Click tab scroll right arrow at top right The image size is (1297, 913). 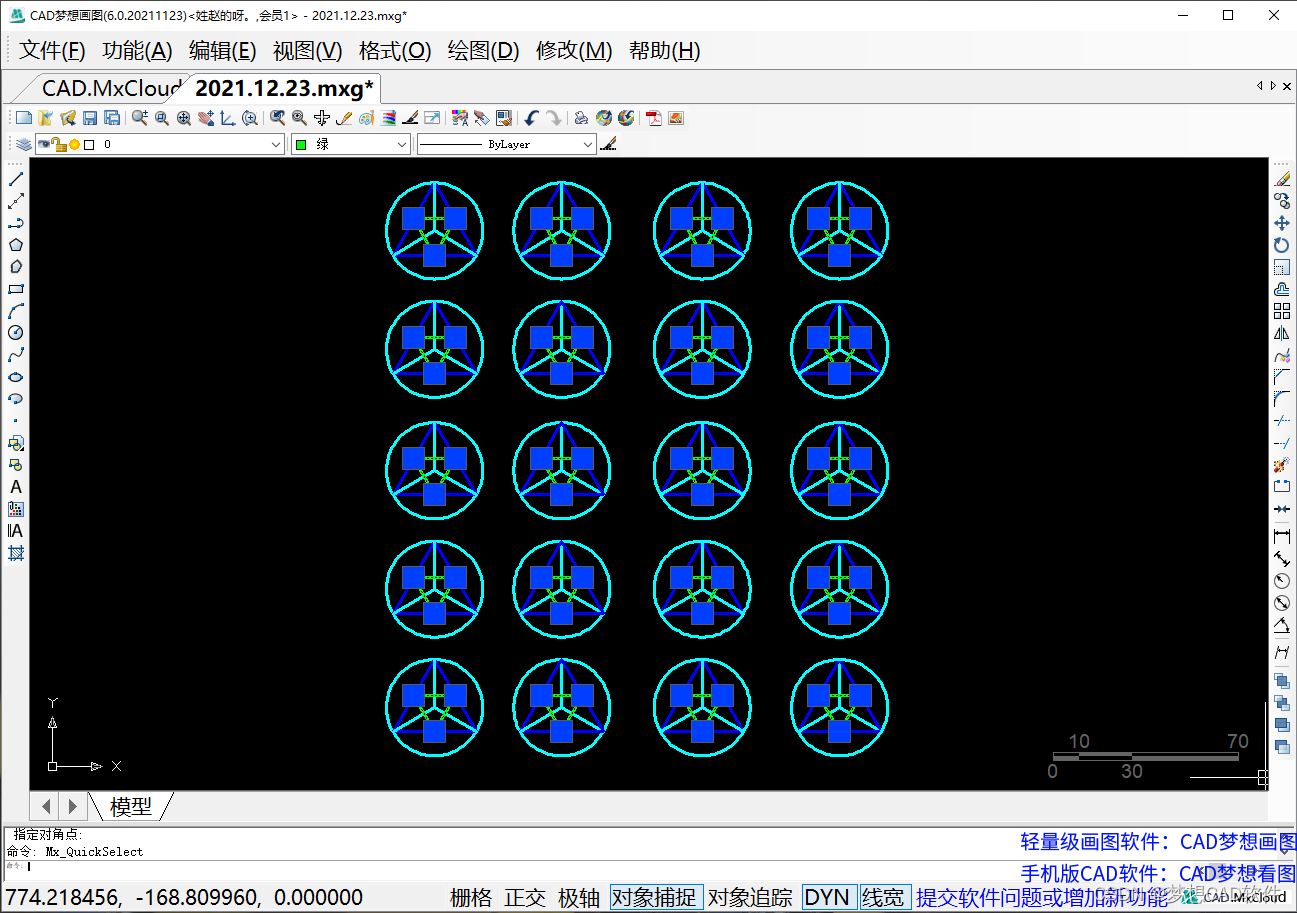click(x=1273, y=86)
